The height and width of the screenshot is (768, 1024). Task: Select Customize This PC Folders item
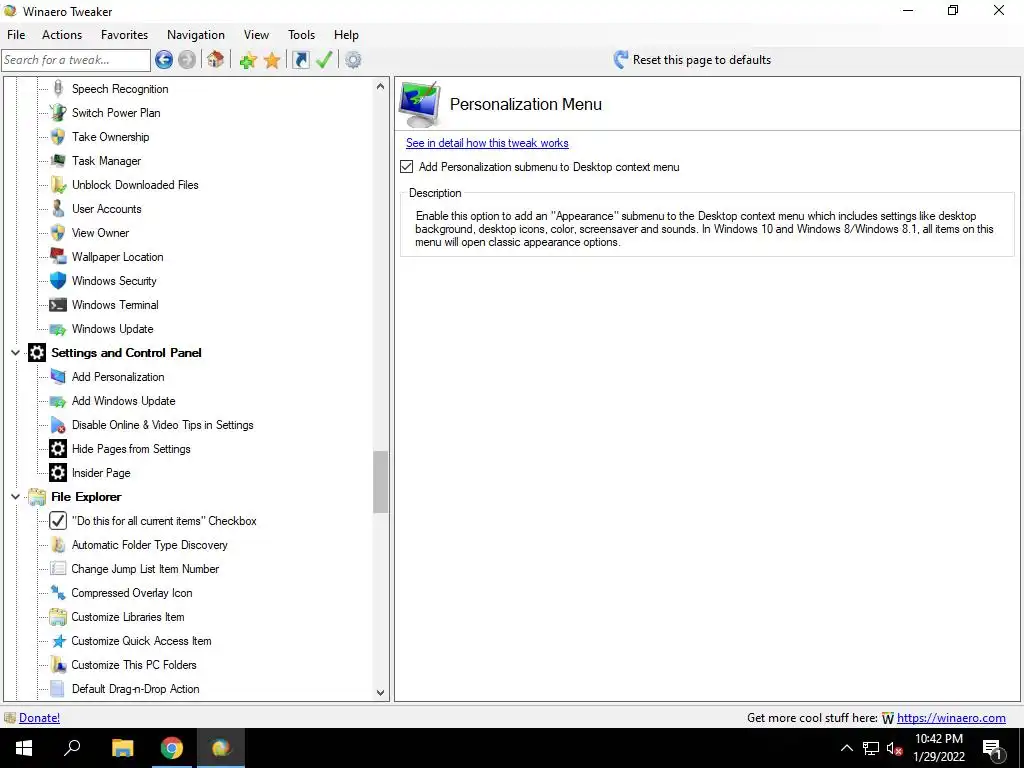pyautogui.click(x=134, y=665)
